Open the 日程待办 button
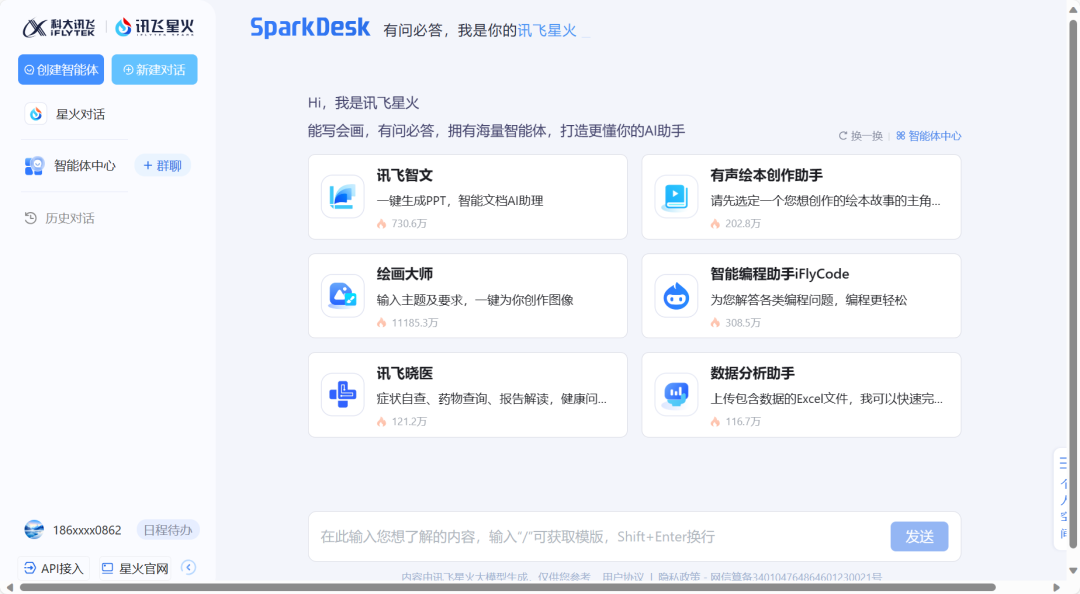 [x=167, y=530]
